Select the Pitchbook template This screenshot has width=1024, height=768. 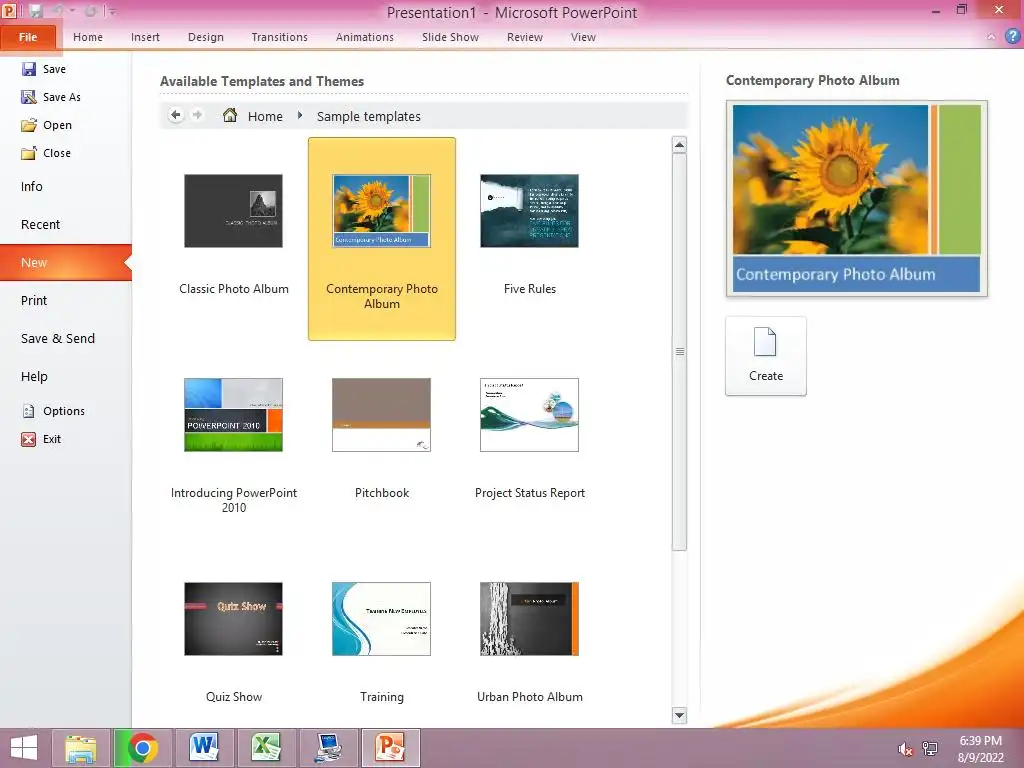[x=382, y=444]
